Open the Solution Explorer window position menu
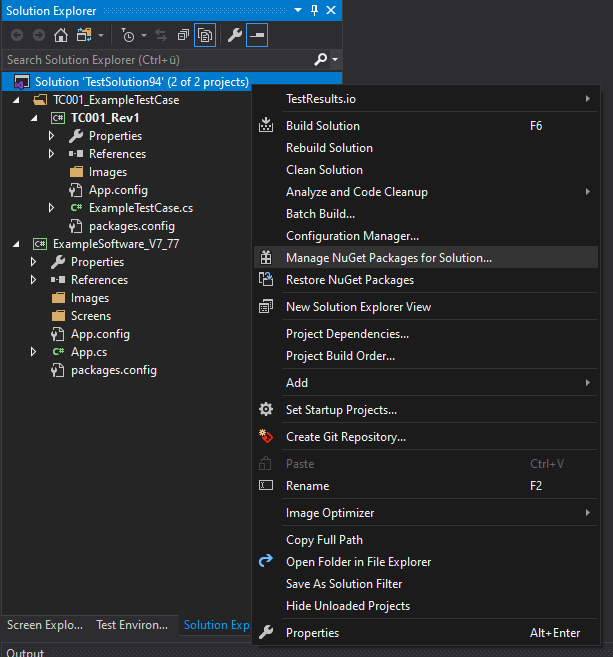The width and height of the screenshot is (613, 657). 298,10
